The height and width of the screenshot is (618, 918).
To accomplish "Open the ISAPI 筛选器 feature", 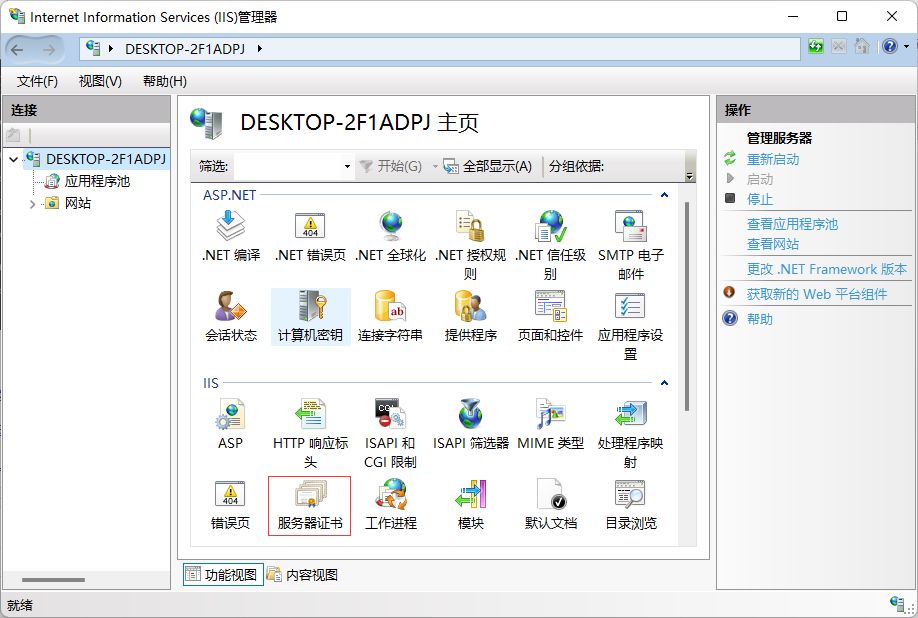I will click(471, 424).
